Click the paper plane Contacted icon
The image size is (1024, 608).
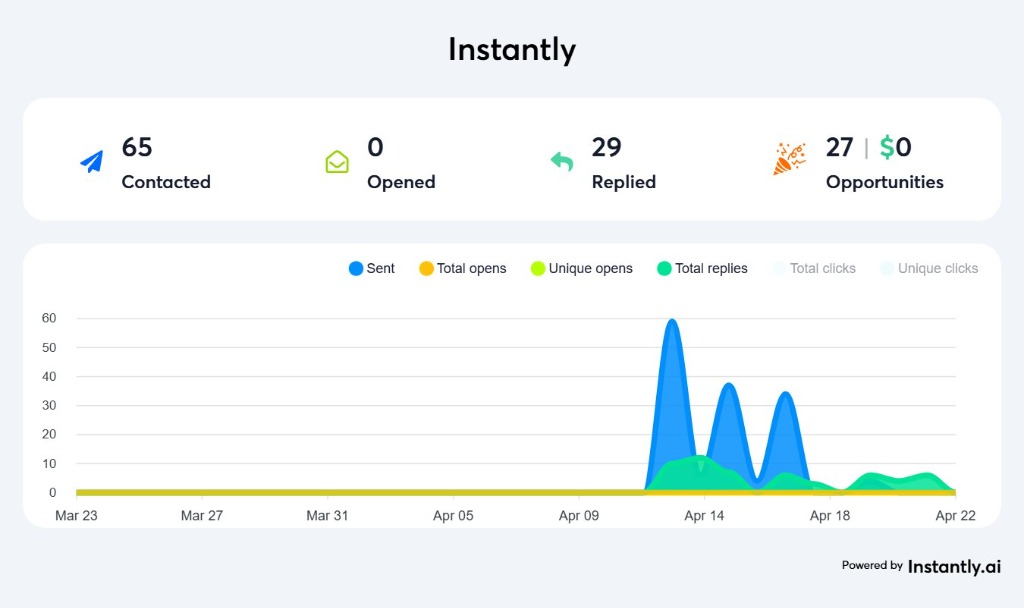point(91,162)
